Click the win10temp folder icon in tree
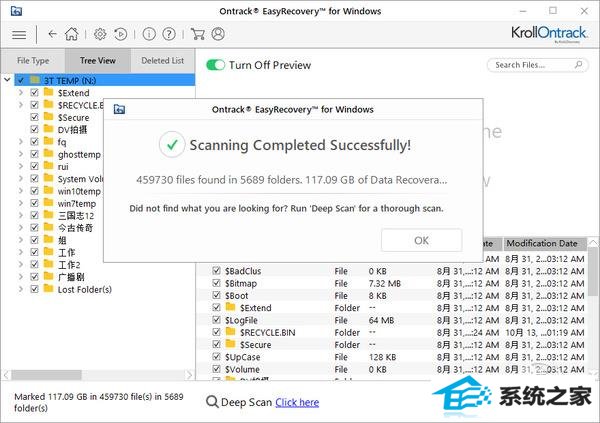This screenshot has width=600, height=423. pyautogui.click(x=49, y=191)
